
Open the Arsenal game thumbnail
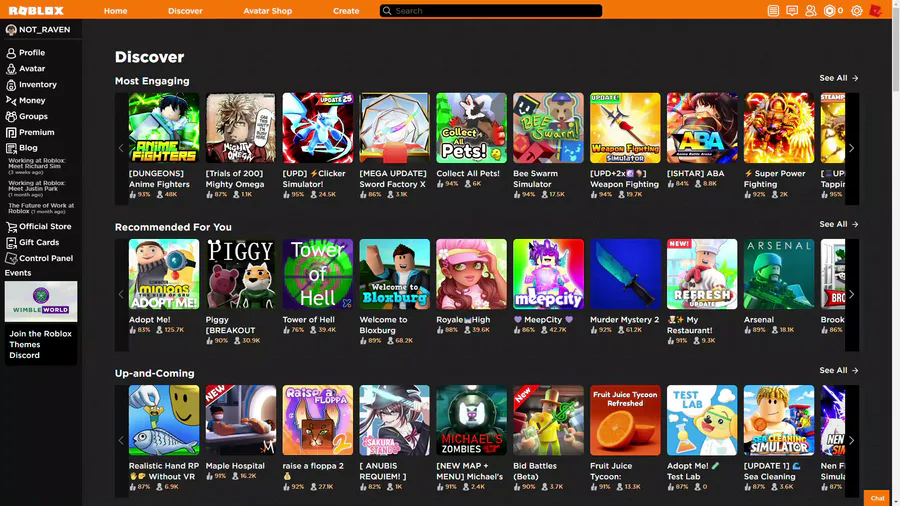pyautogui.click(x=779, y=274)
